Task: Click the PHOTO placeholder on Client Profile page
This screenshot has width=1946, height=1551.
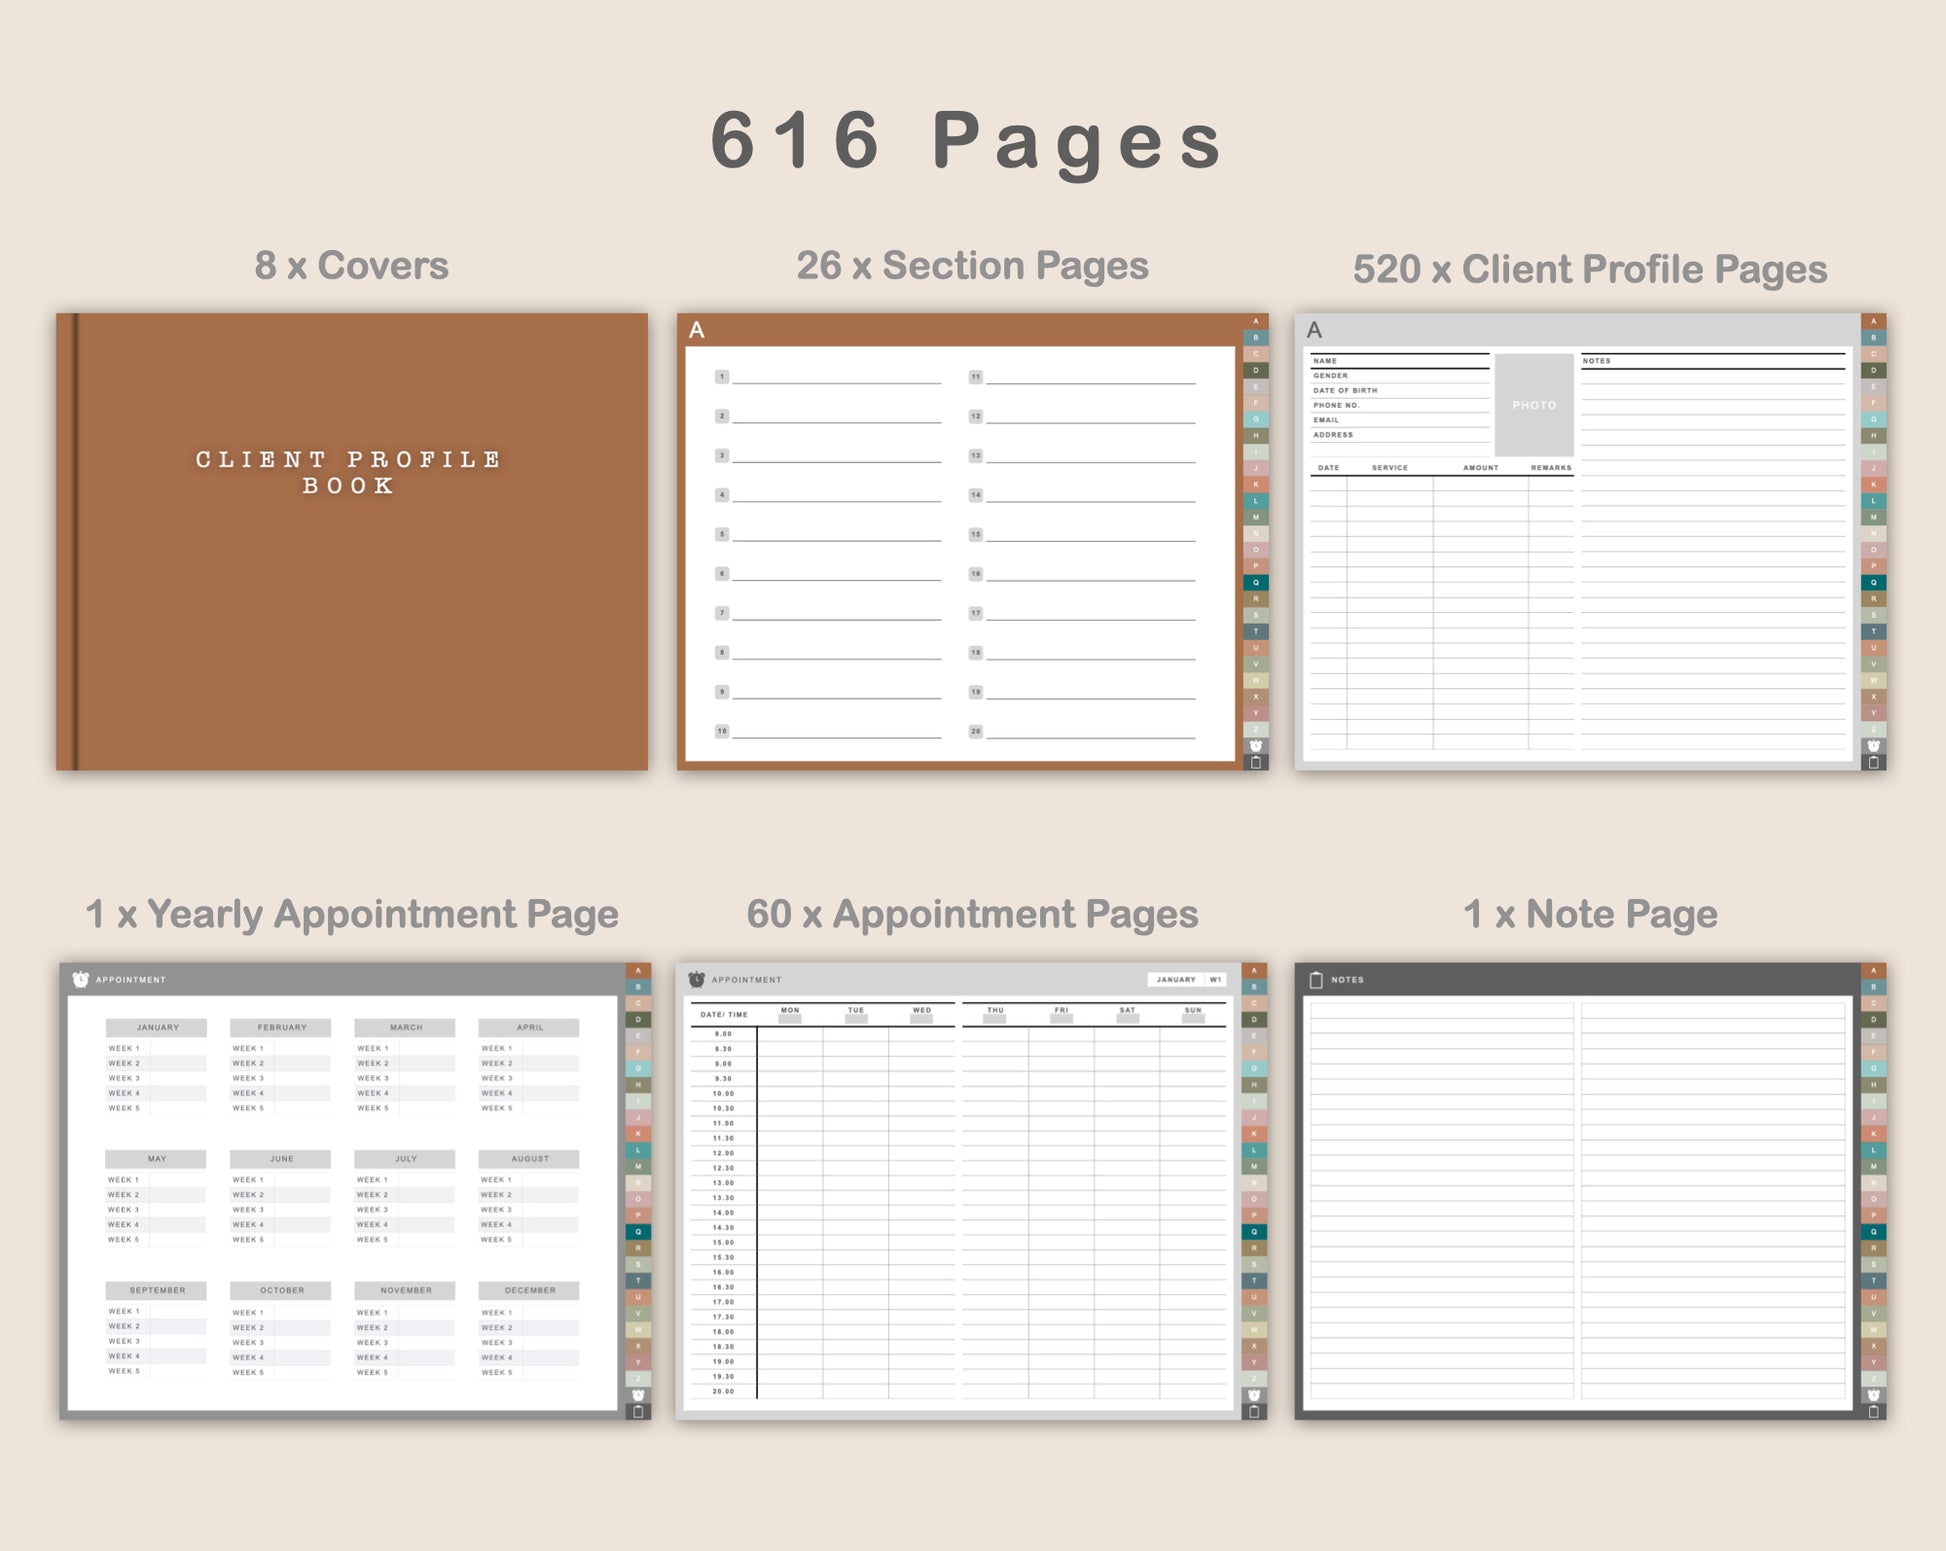Action: 1534,405
